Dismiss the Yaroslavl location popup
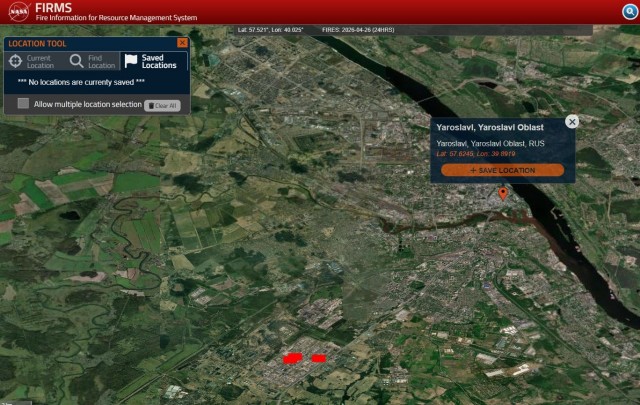This screenshot has width=640, height=405. point(572,121)
